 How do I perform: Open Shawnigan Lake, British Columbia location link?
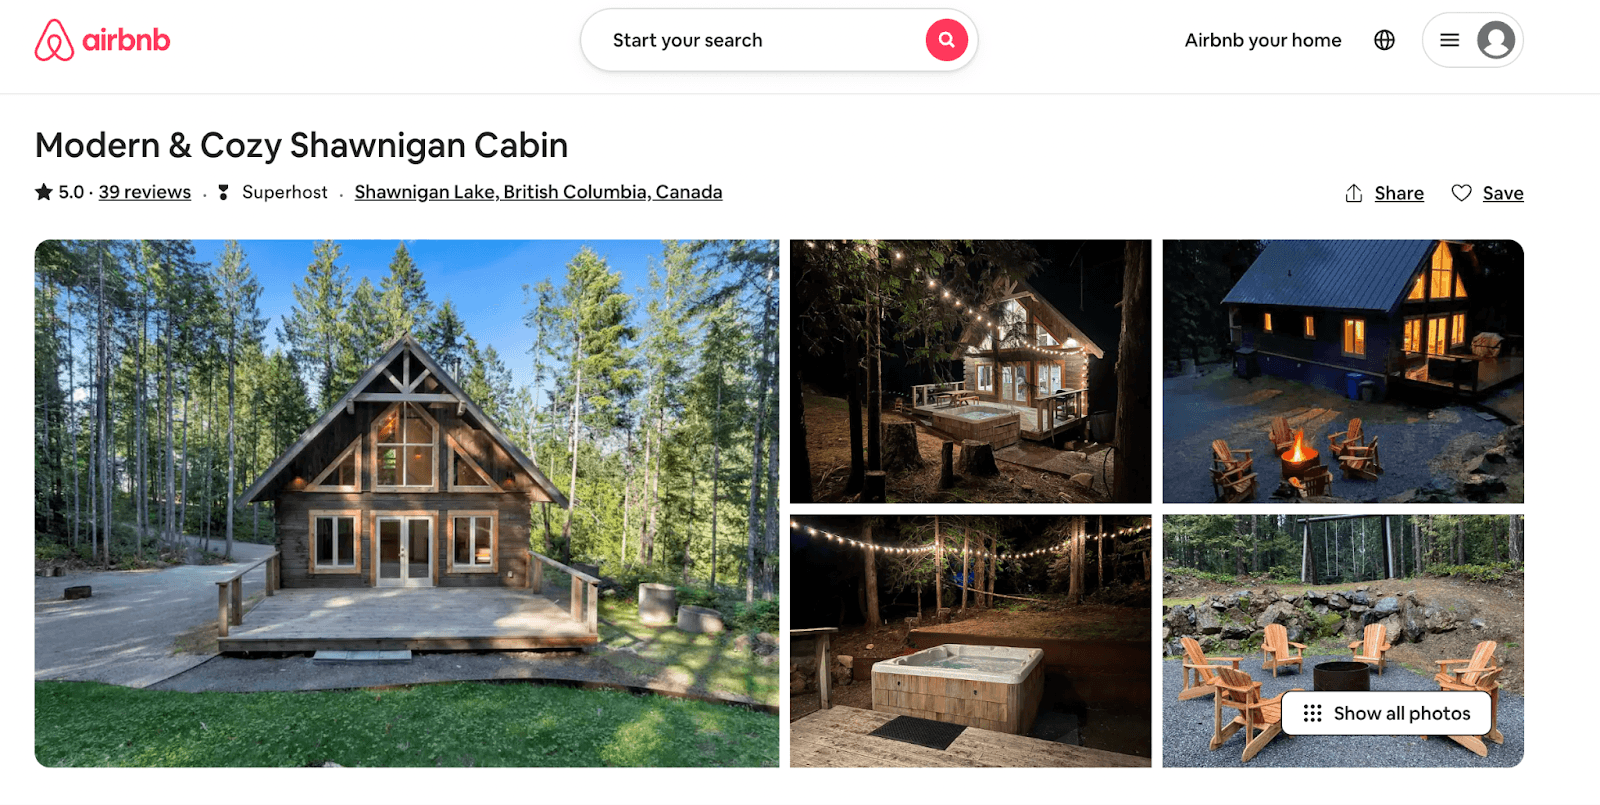point(538,192)
